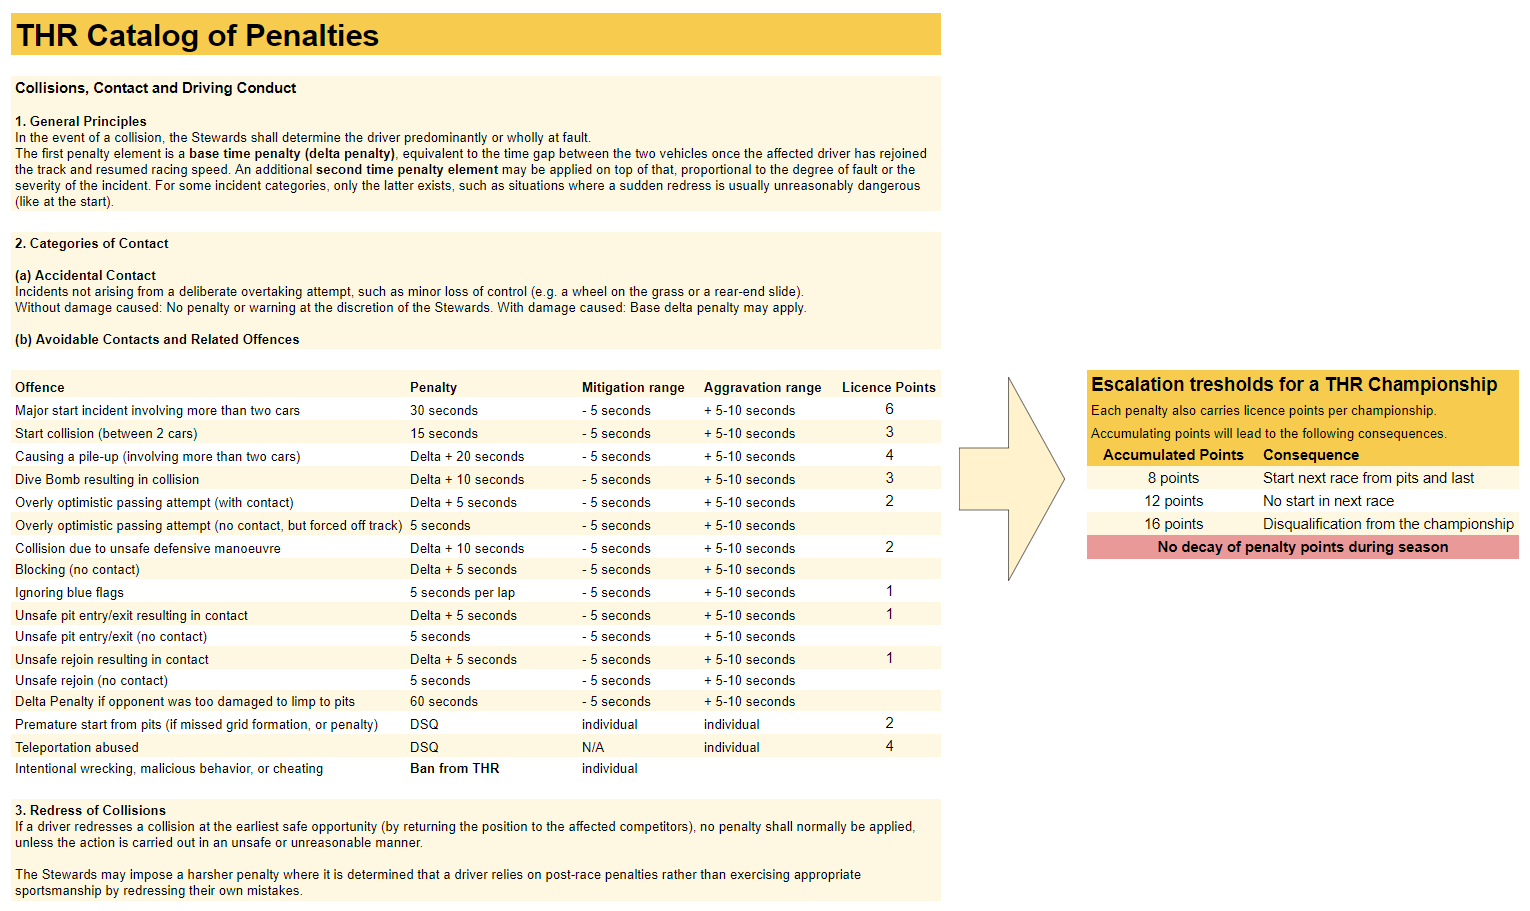Select the 'No start in next race' consequence
1530x911 pixels.
point(1328,501)
